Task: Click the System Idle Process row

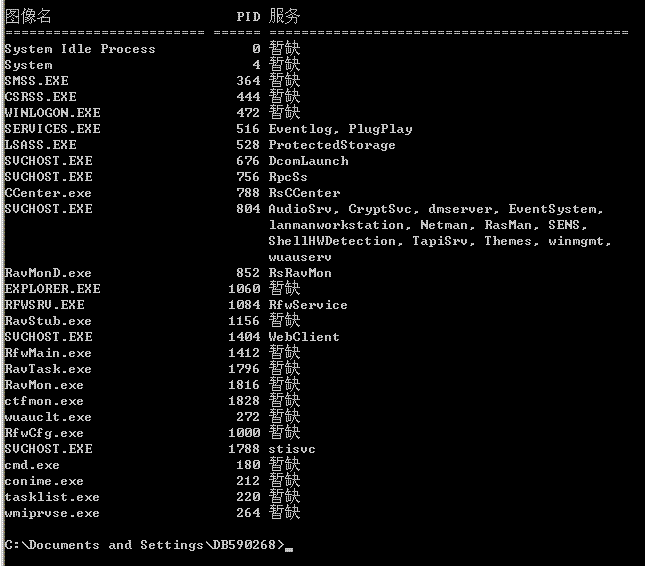Action: (80, 49)
